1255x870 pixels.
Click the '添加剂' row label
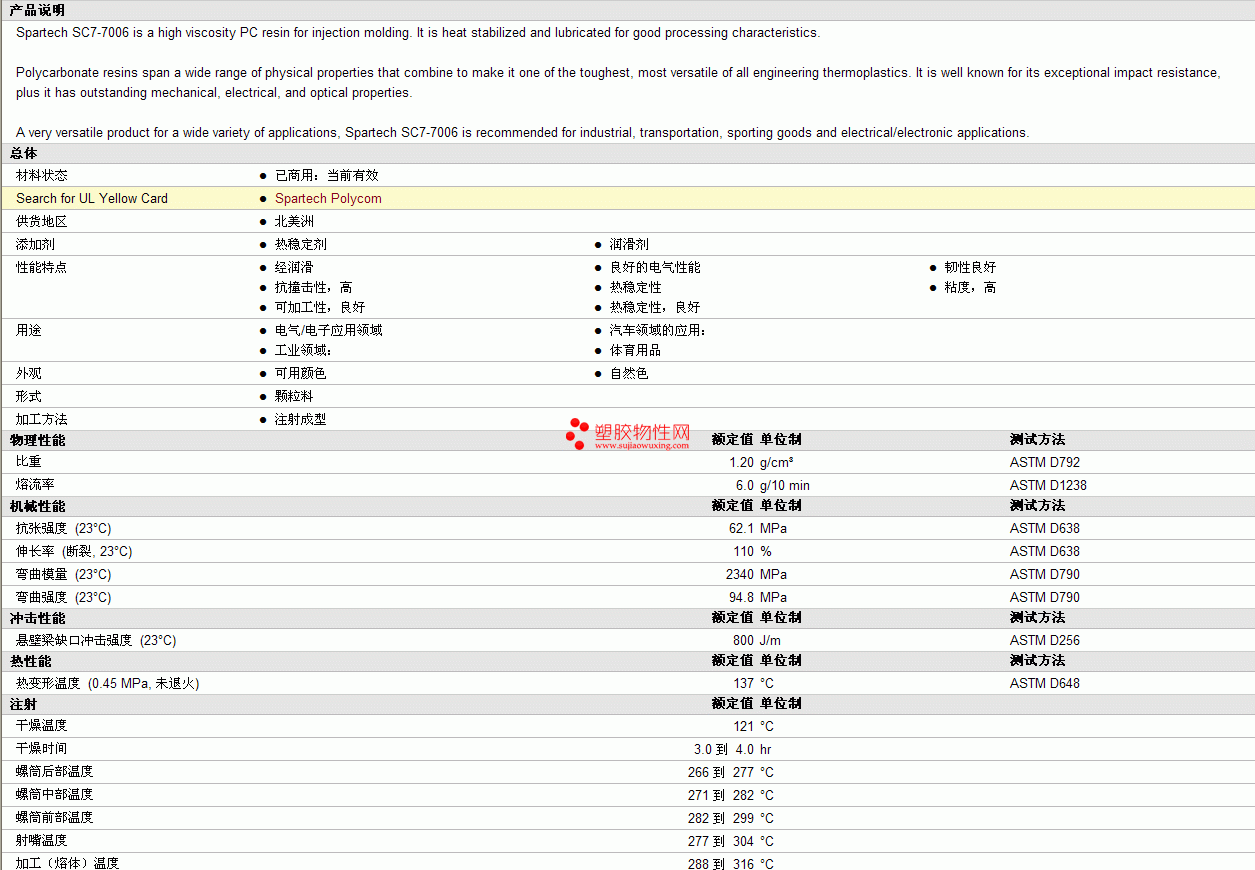point(35,244)
